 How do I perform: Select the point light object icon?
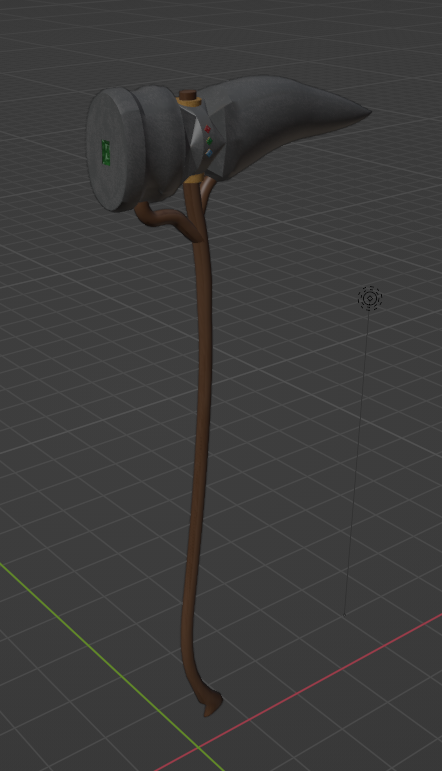tap(370, 298)
